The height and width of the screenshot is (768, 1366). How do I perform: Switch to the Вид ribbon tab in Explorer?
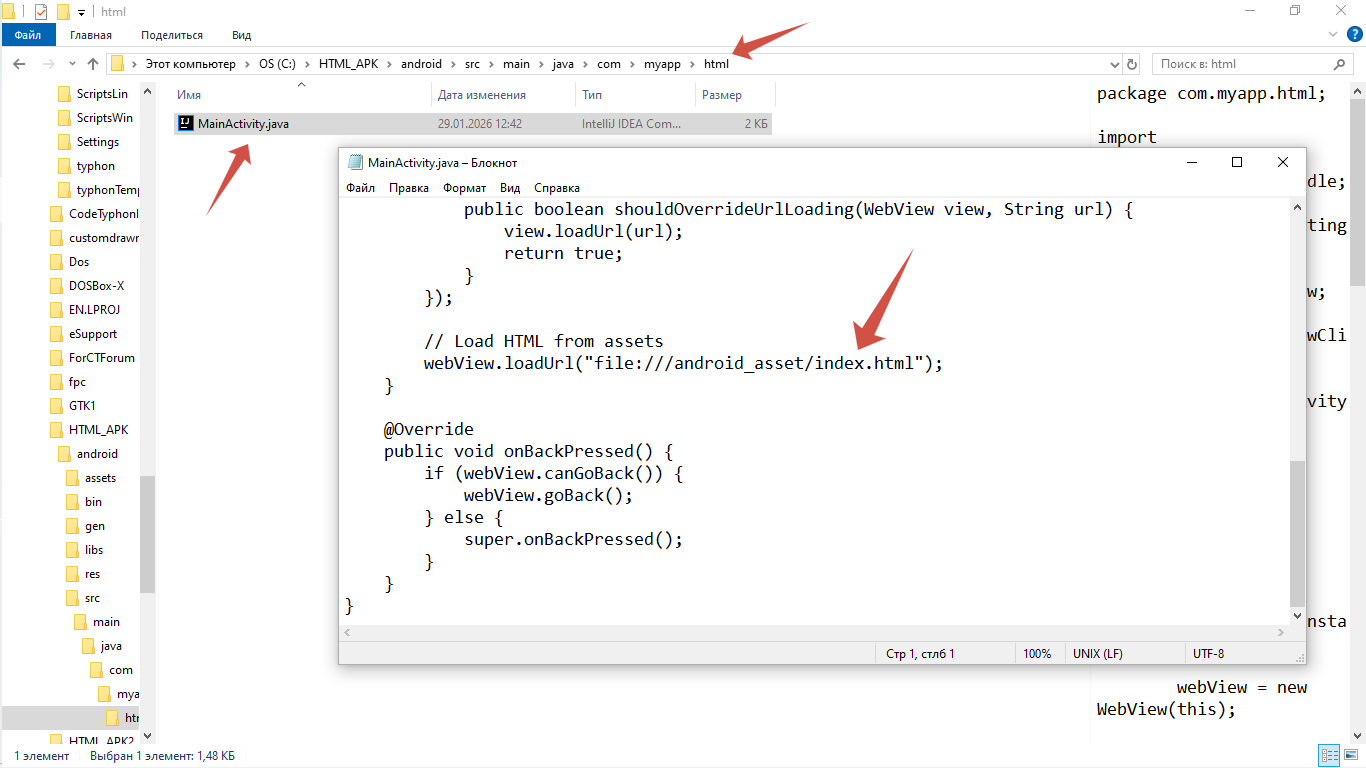coord(241,35)
